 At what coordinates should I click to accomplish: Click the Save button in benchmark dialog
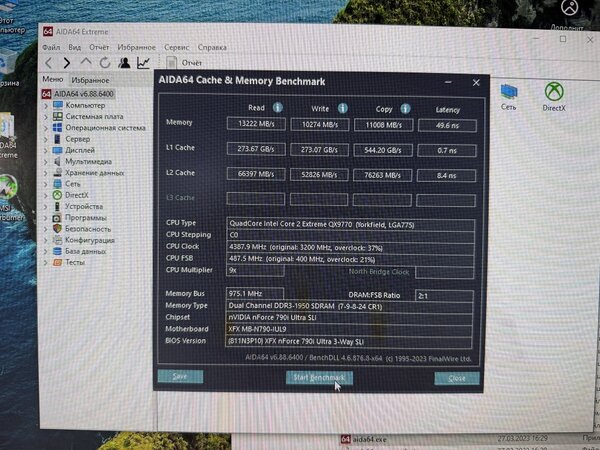click(180, 377)
